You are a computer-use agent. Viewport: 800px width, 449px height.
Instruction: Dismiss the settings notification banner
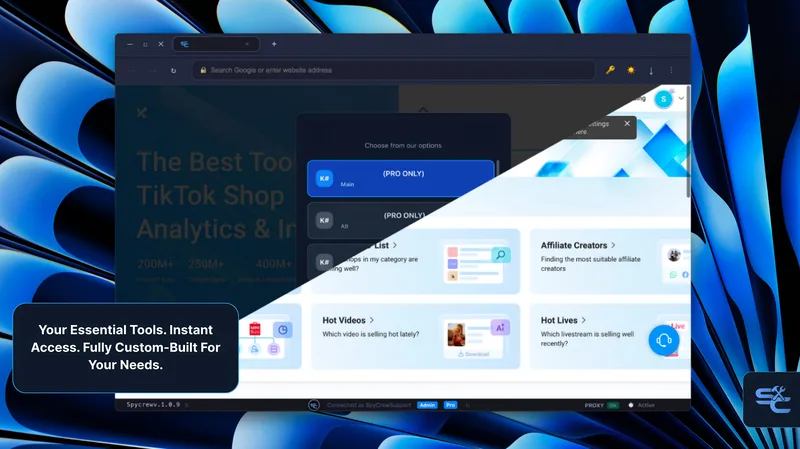pos(627,123)
